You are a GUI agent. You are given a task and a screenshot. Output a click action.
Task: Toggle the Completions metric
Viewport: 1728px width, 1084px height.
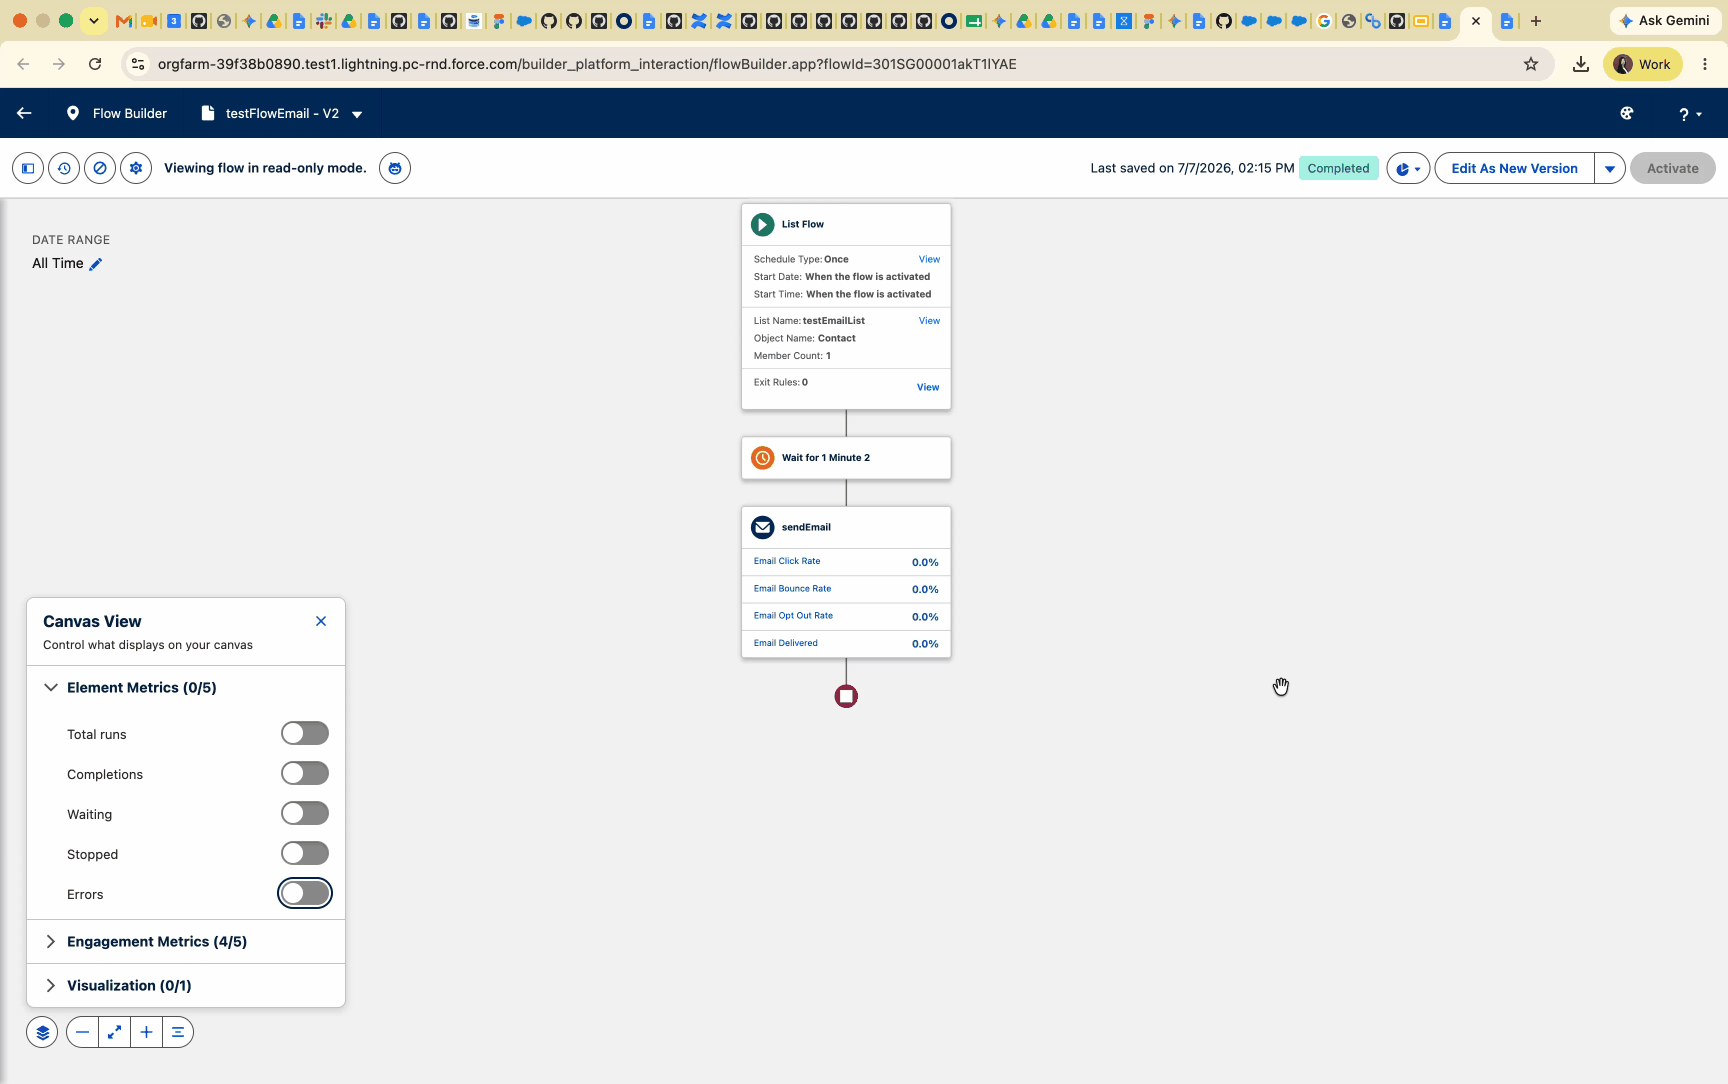click(x=305, y=774)
